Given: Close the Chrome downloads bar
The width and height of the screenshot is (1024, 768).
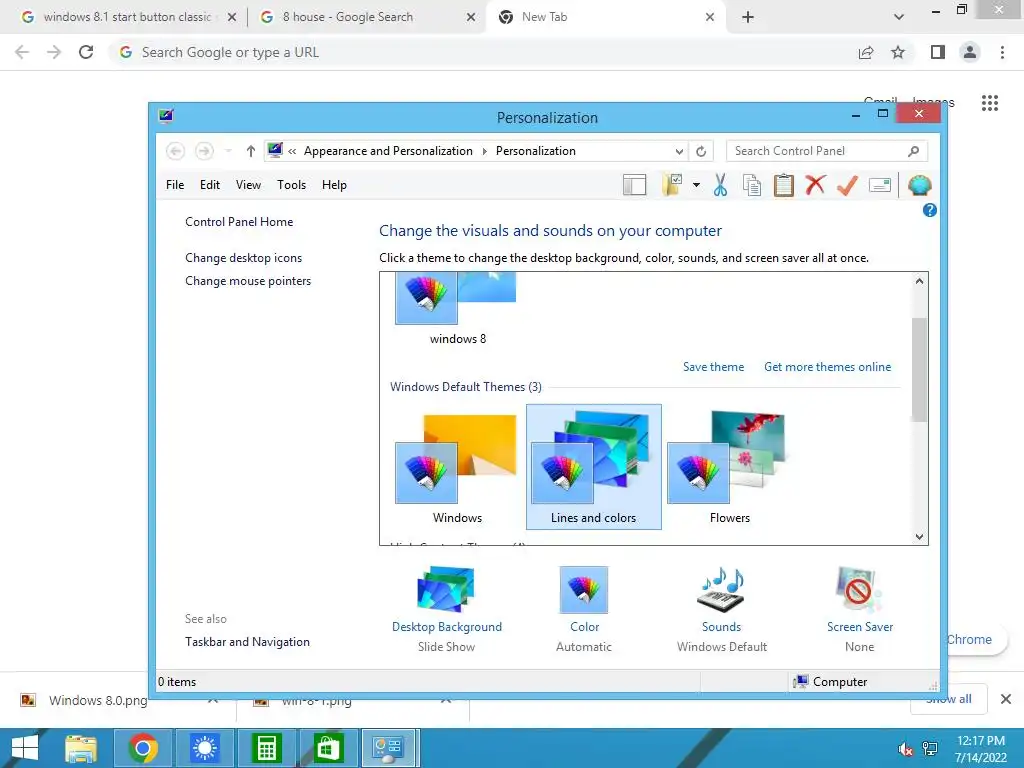Looking at the screenshot, I should (1006, 699).
